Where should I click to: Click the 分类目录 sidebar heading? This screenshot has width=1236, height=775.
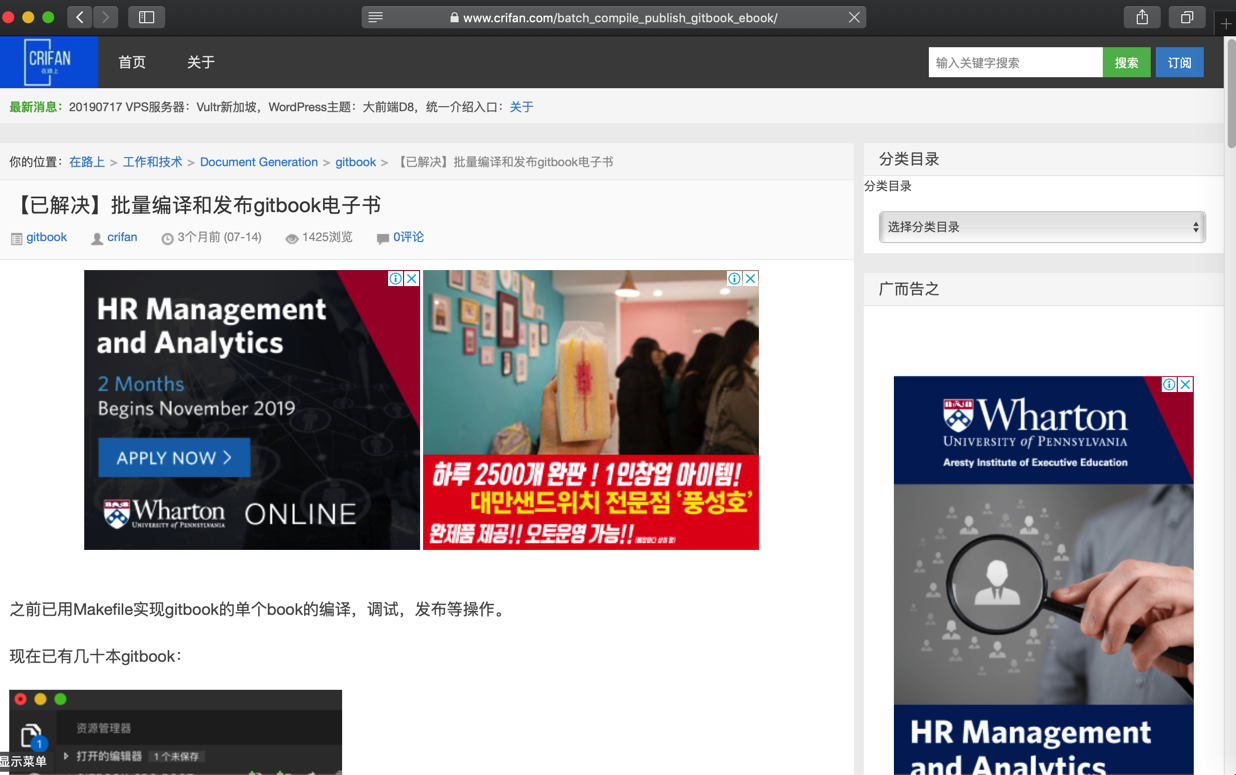pos(909,159)
